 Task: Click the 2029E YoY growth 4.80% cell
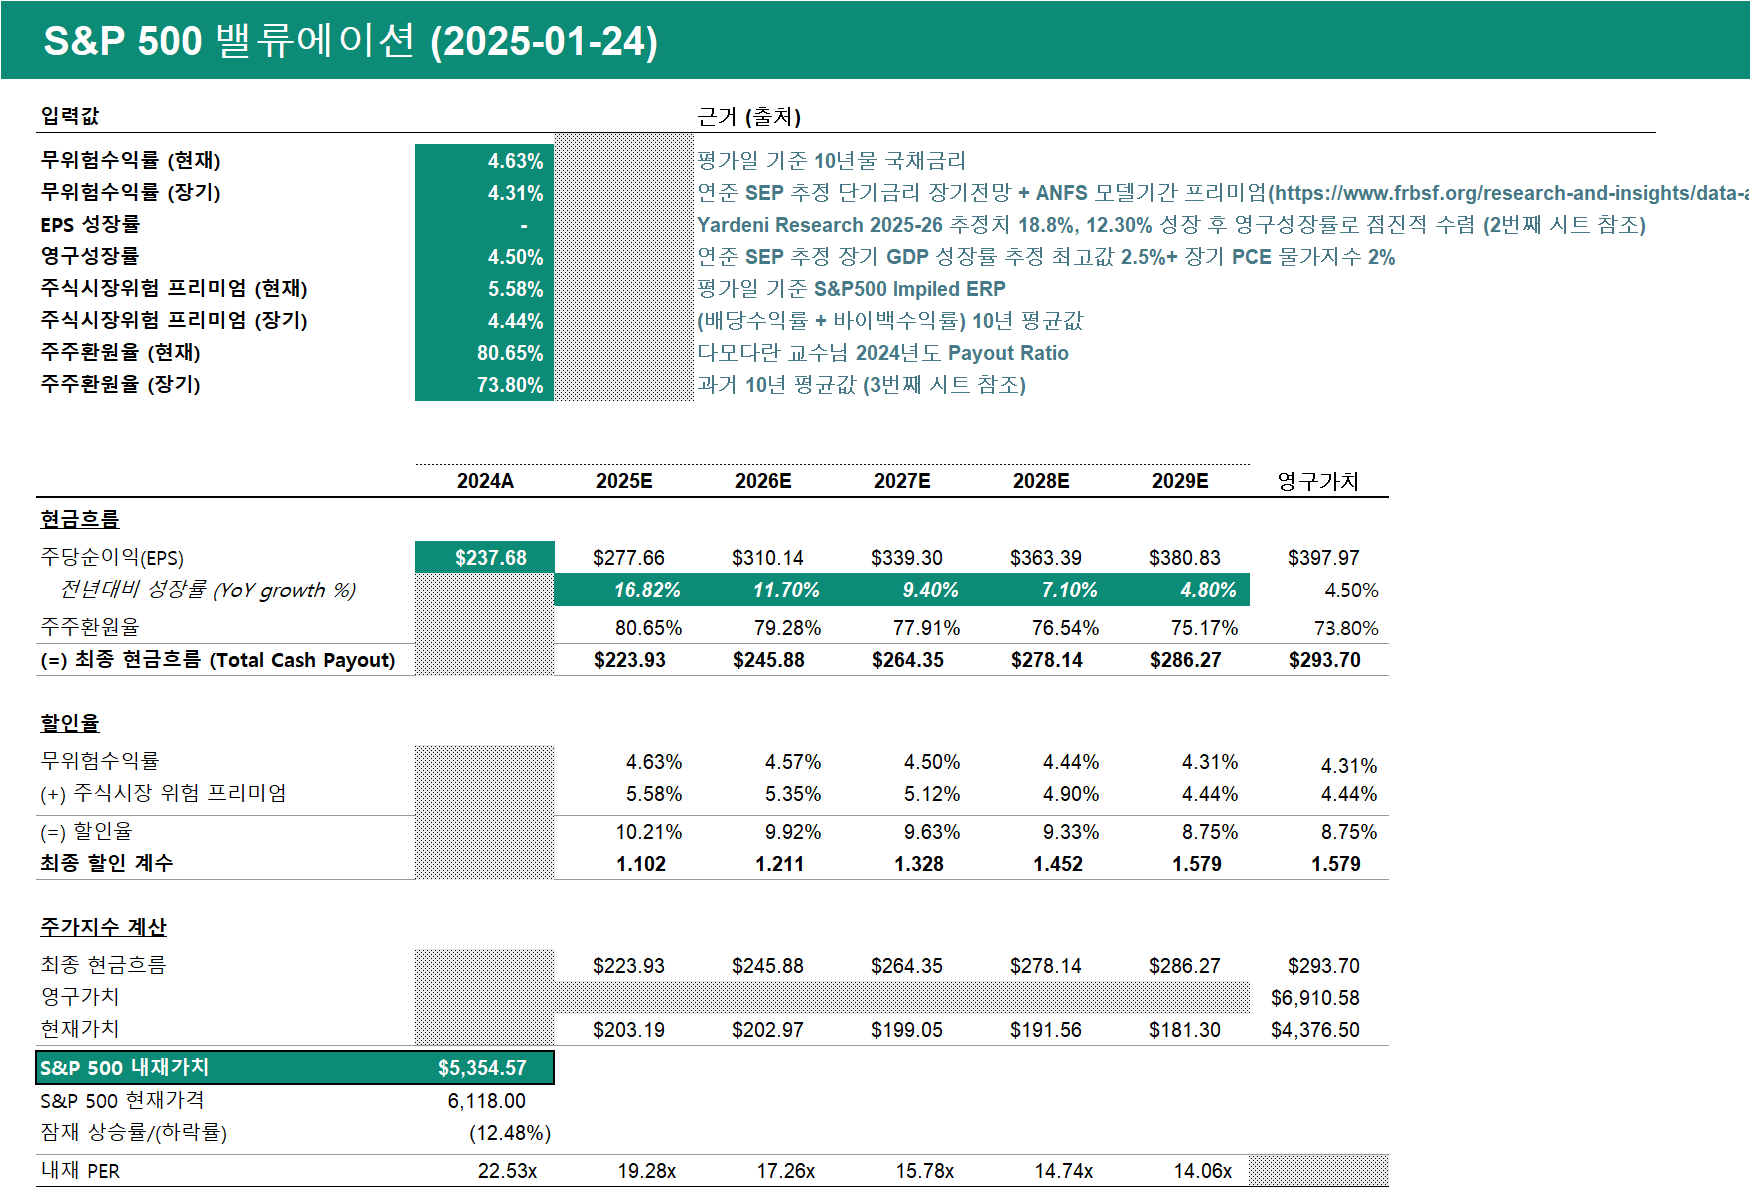coord(1180,590)
